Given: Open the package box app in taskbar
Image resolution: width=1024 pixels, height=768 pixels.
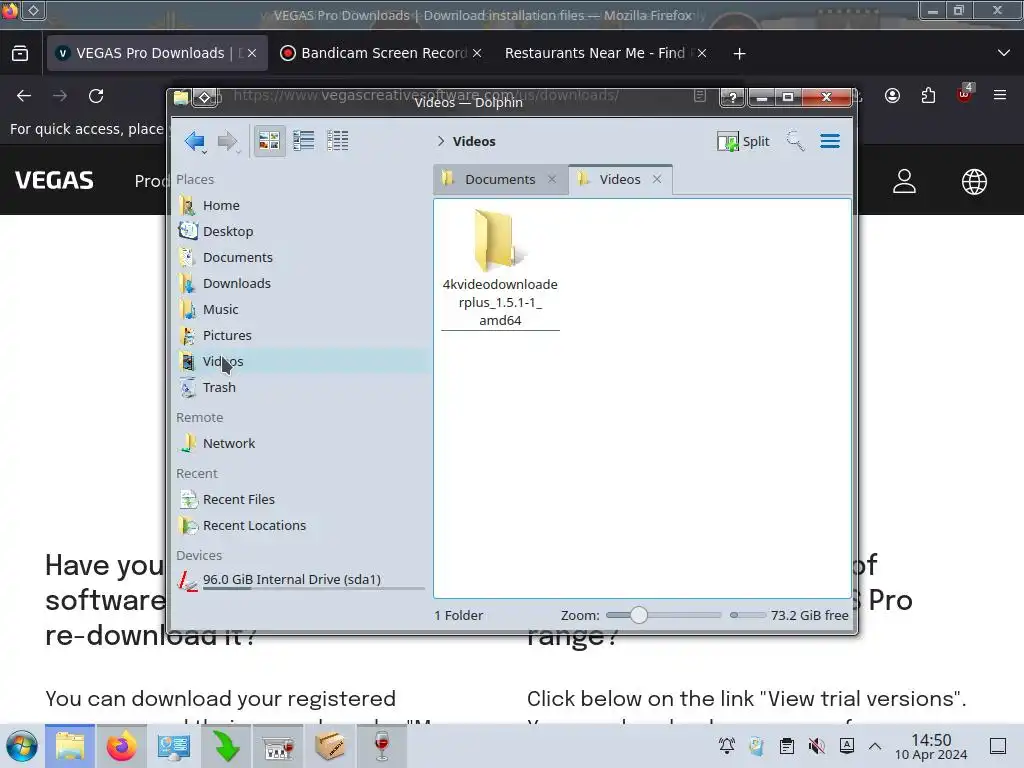Looking at the screenshot, I should [330, 746].
